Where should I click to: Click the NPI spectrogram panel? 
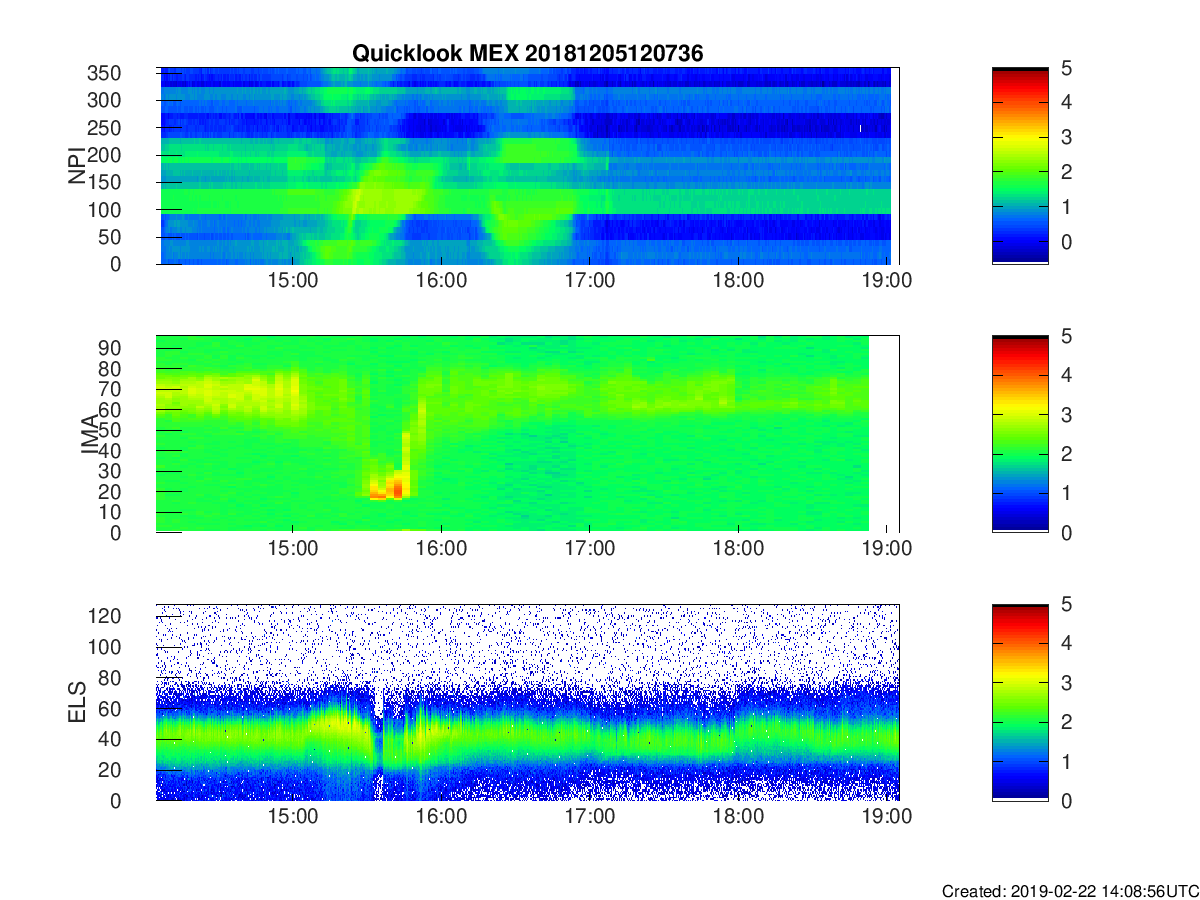pyautogui.click(x=528, y=166)
